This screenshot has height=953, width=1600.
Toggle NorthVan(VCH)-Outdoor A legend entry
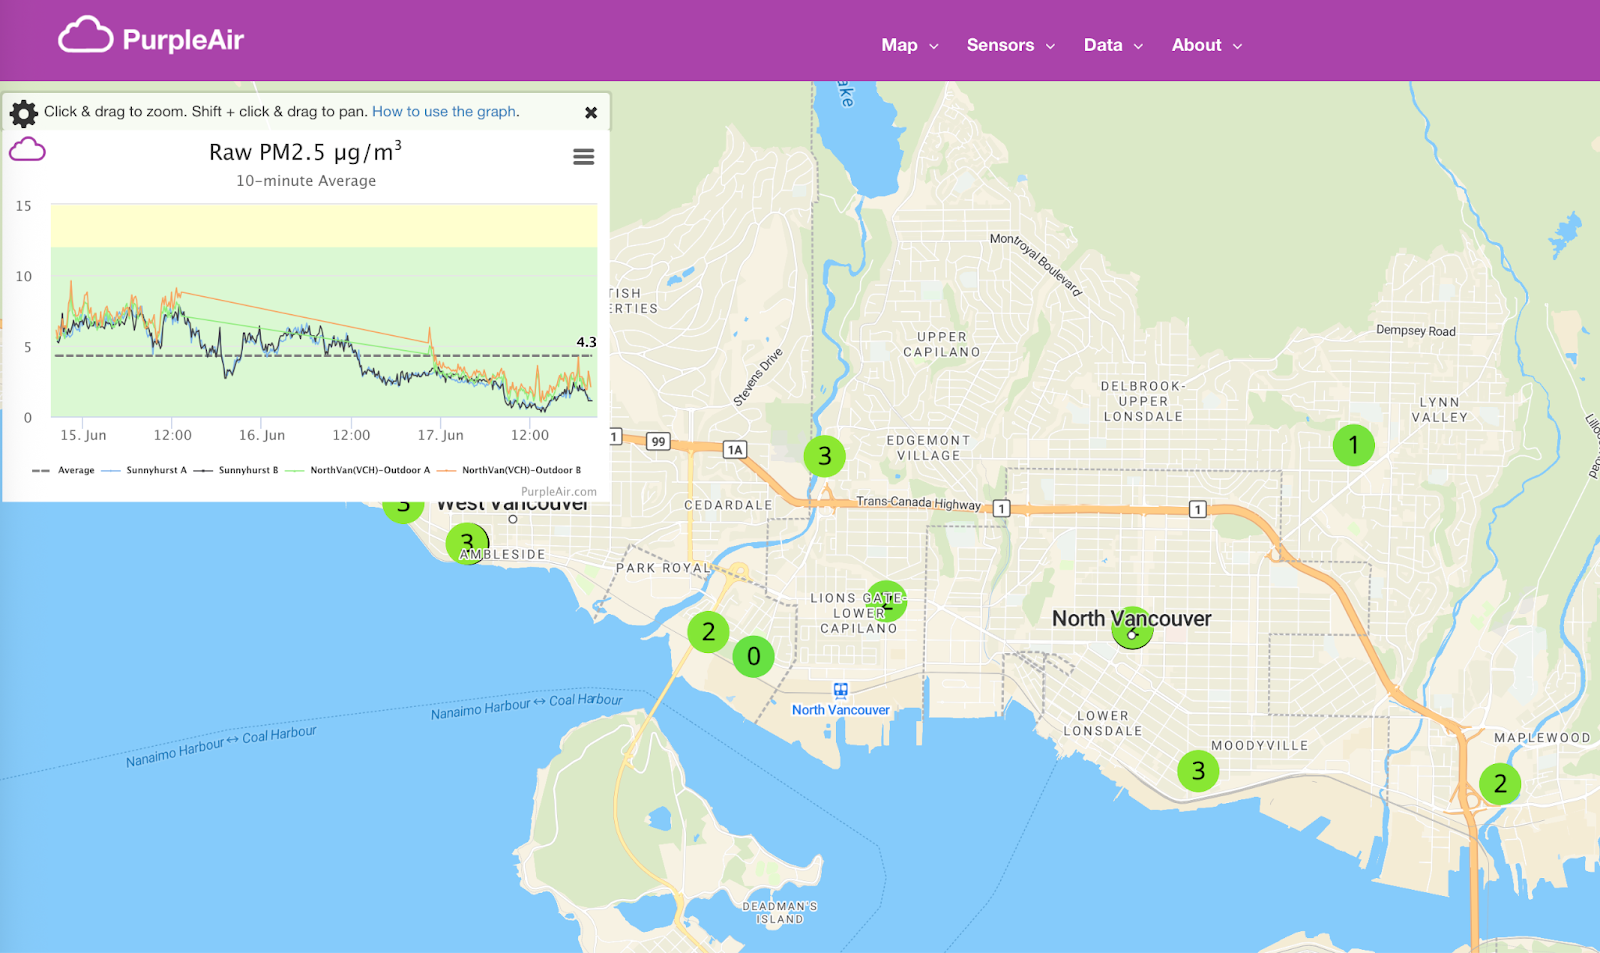(x=358, y=470)
